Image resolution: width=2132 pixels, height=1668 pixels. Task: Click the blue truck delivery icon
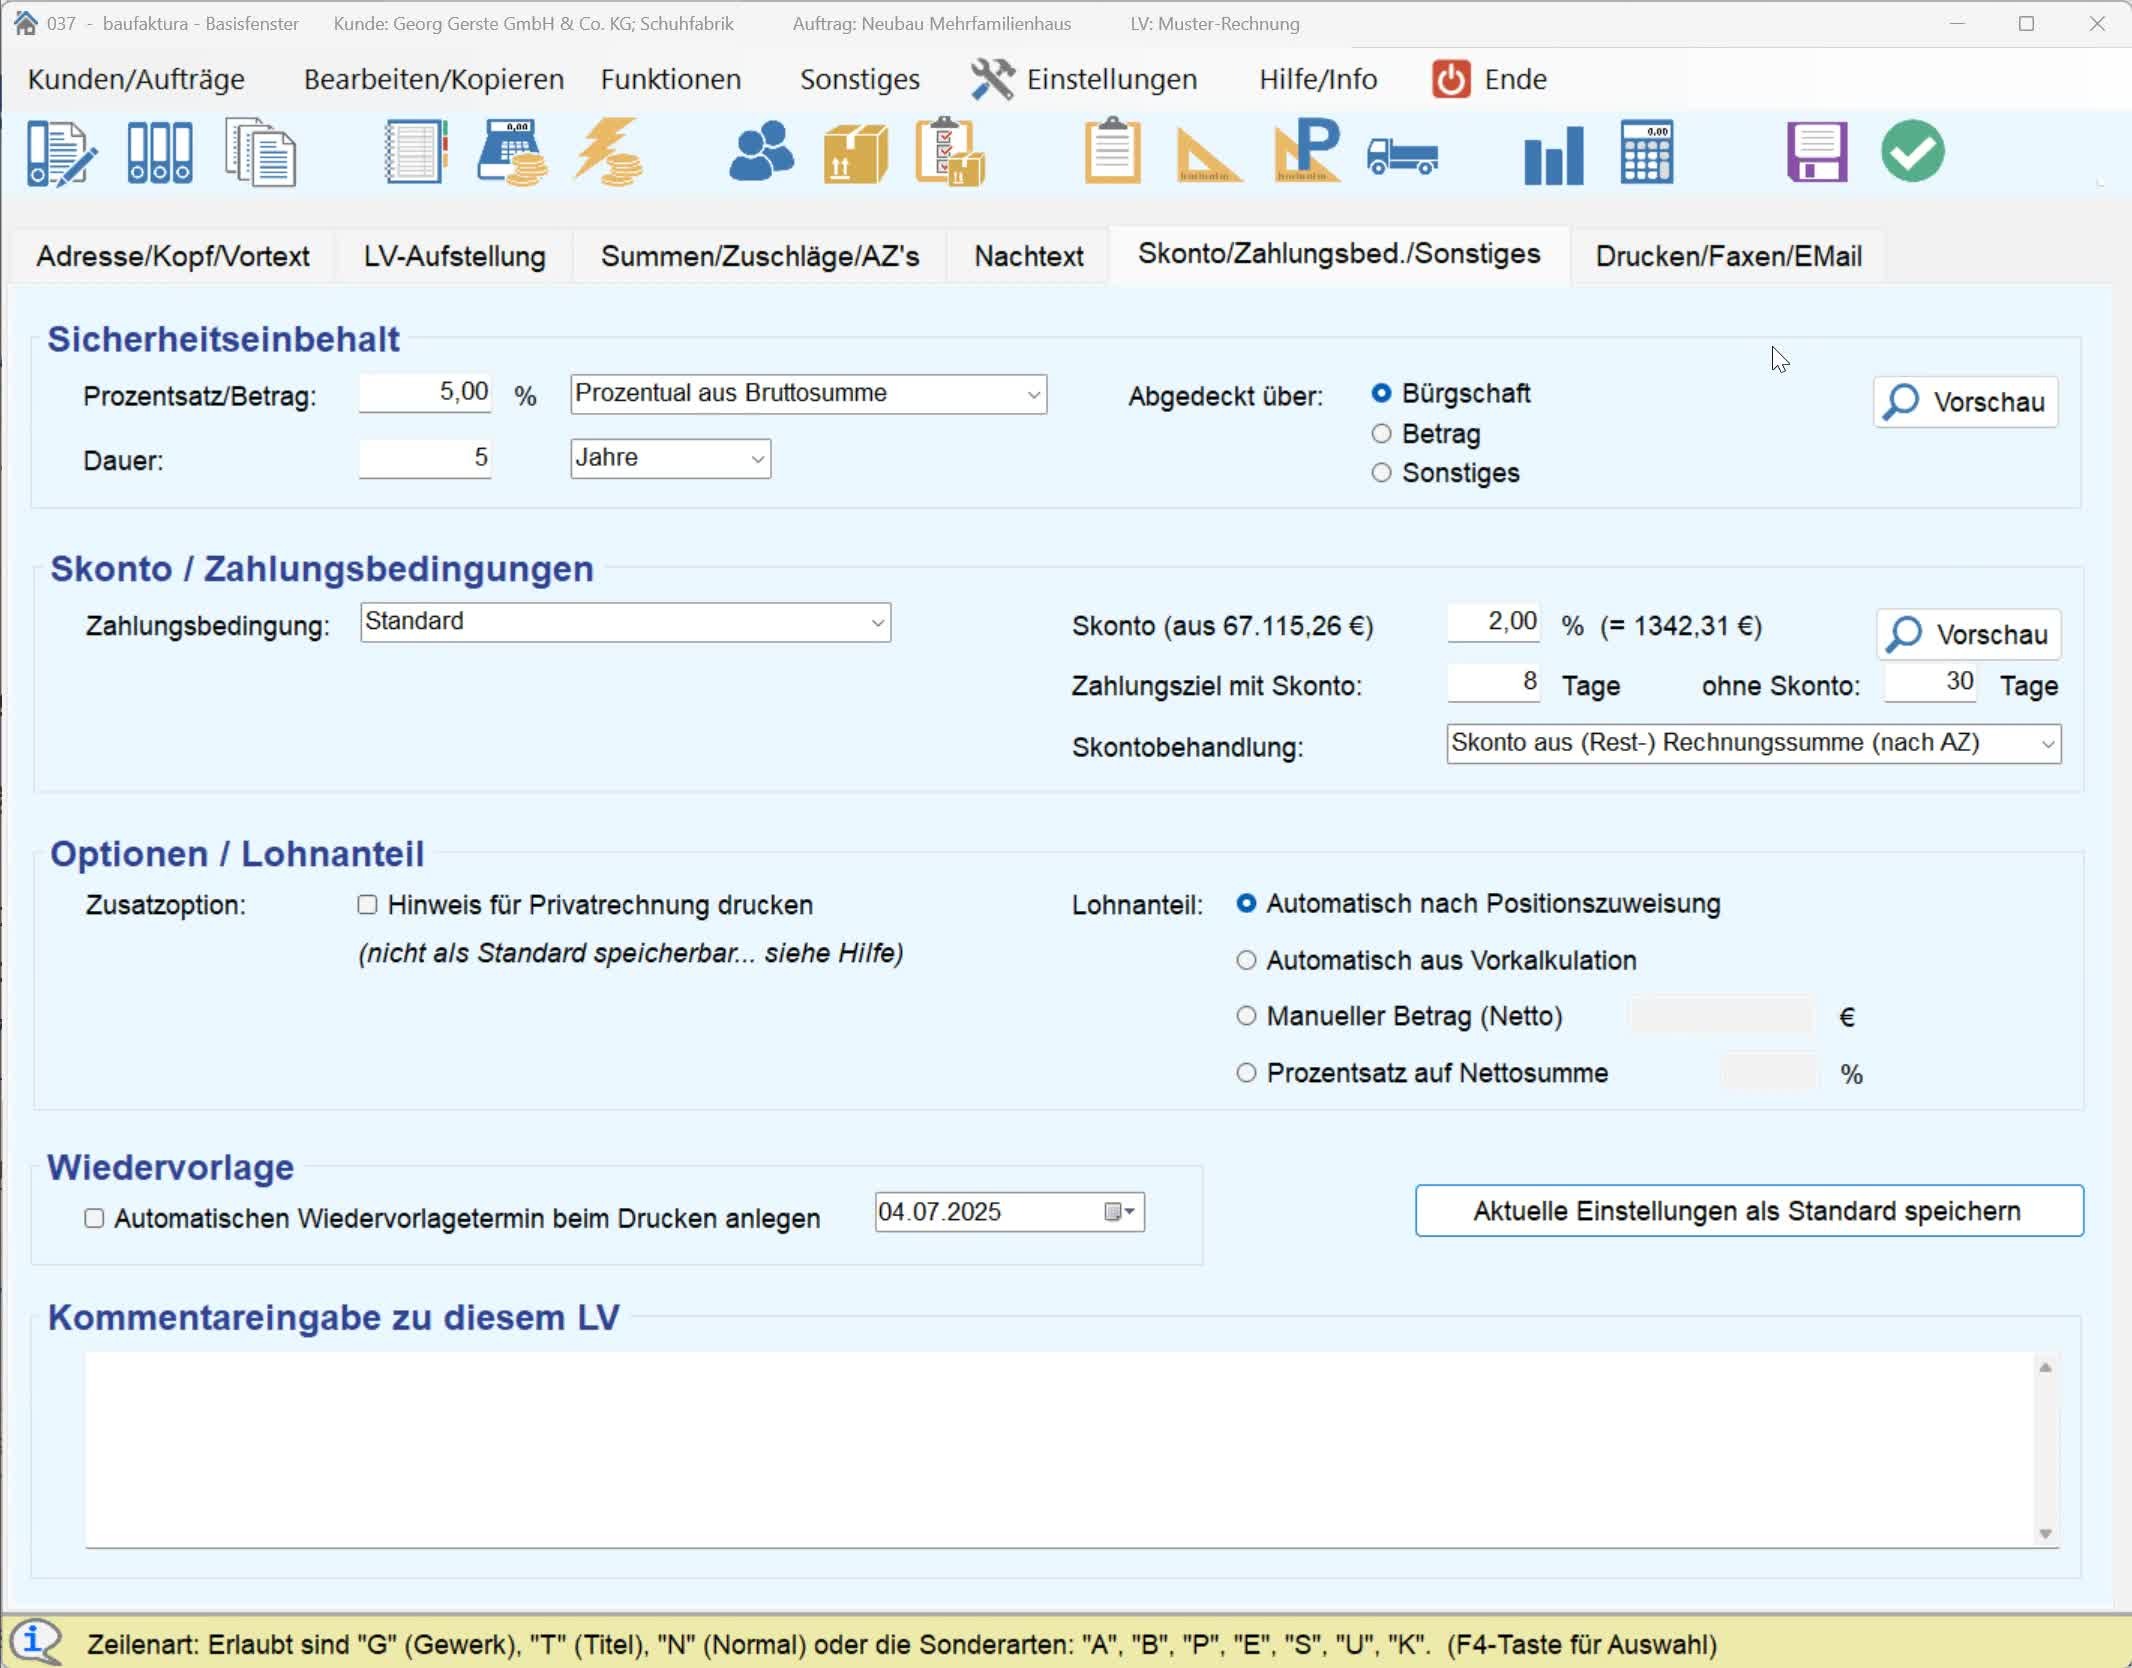1402,155
